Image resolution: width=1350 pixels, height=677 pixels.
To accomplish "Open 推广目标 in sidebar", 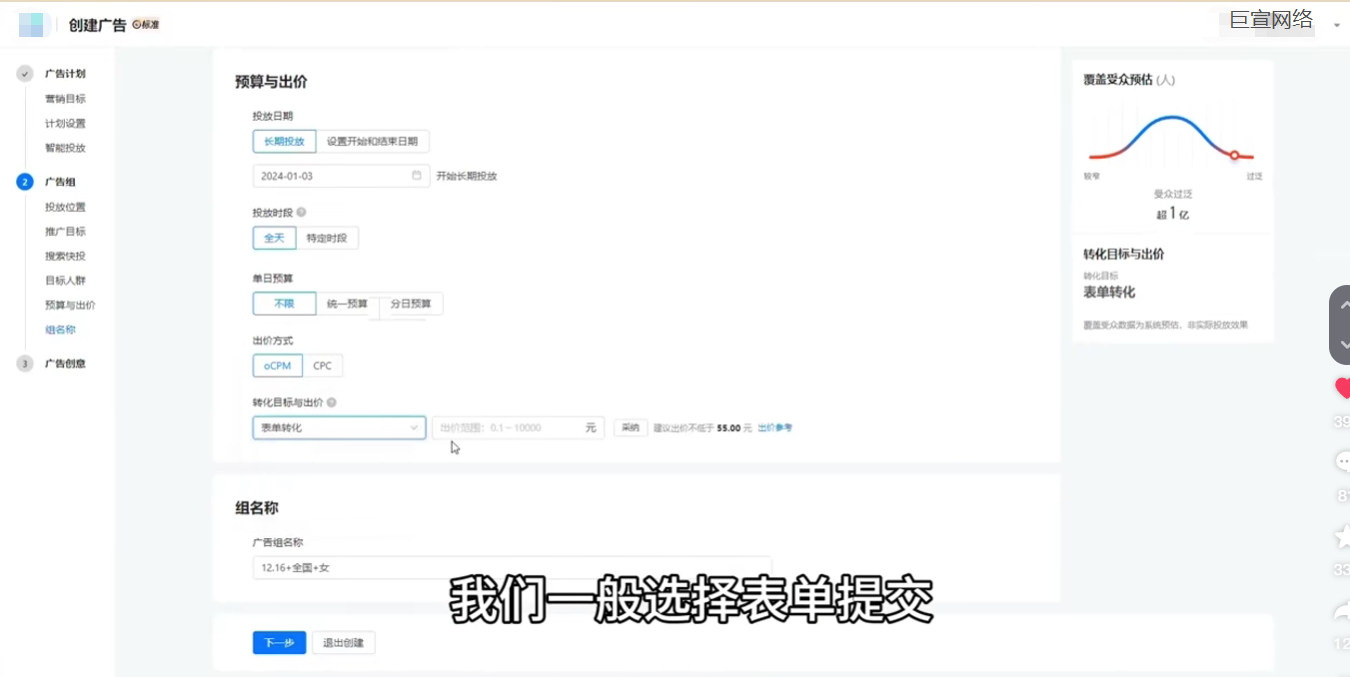I will [x=65, y=232].
